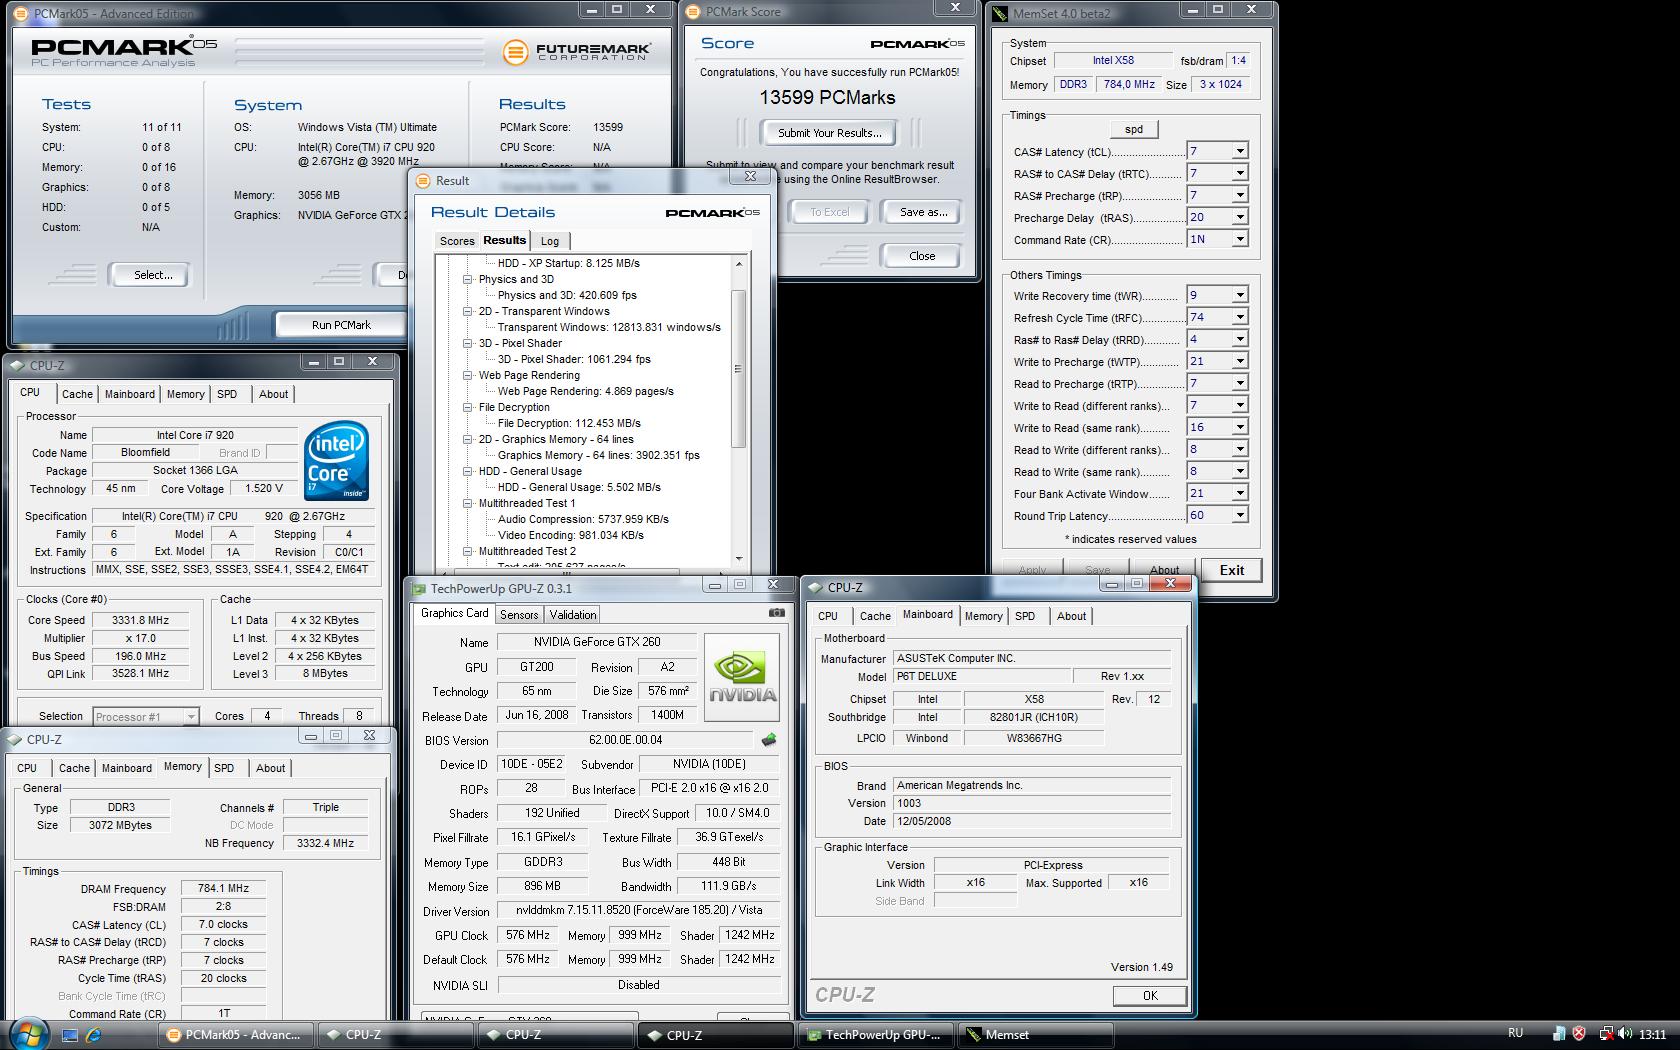Click the GPU-Z Name field NVIDIA GeForce GTX 260
Screen dimensions: 1680x1050
pyautogui.click(x=597, y=642)
